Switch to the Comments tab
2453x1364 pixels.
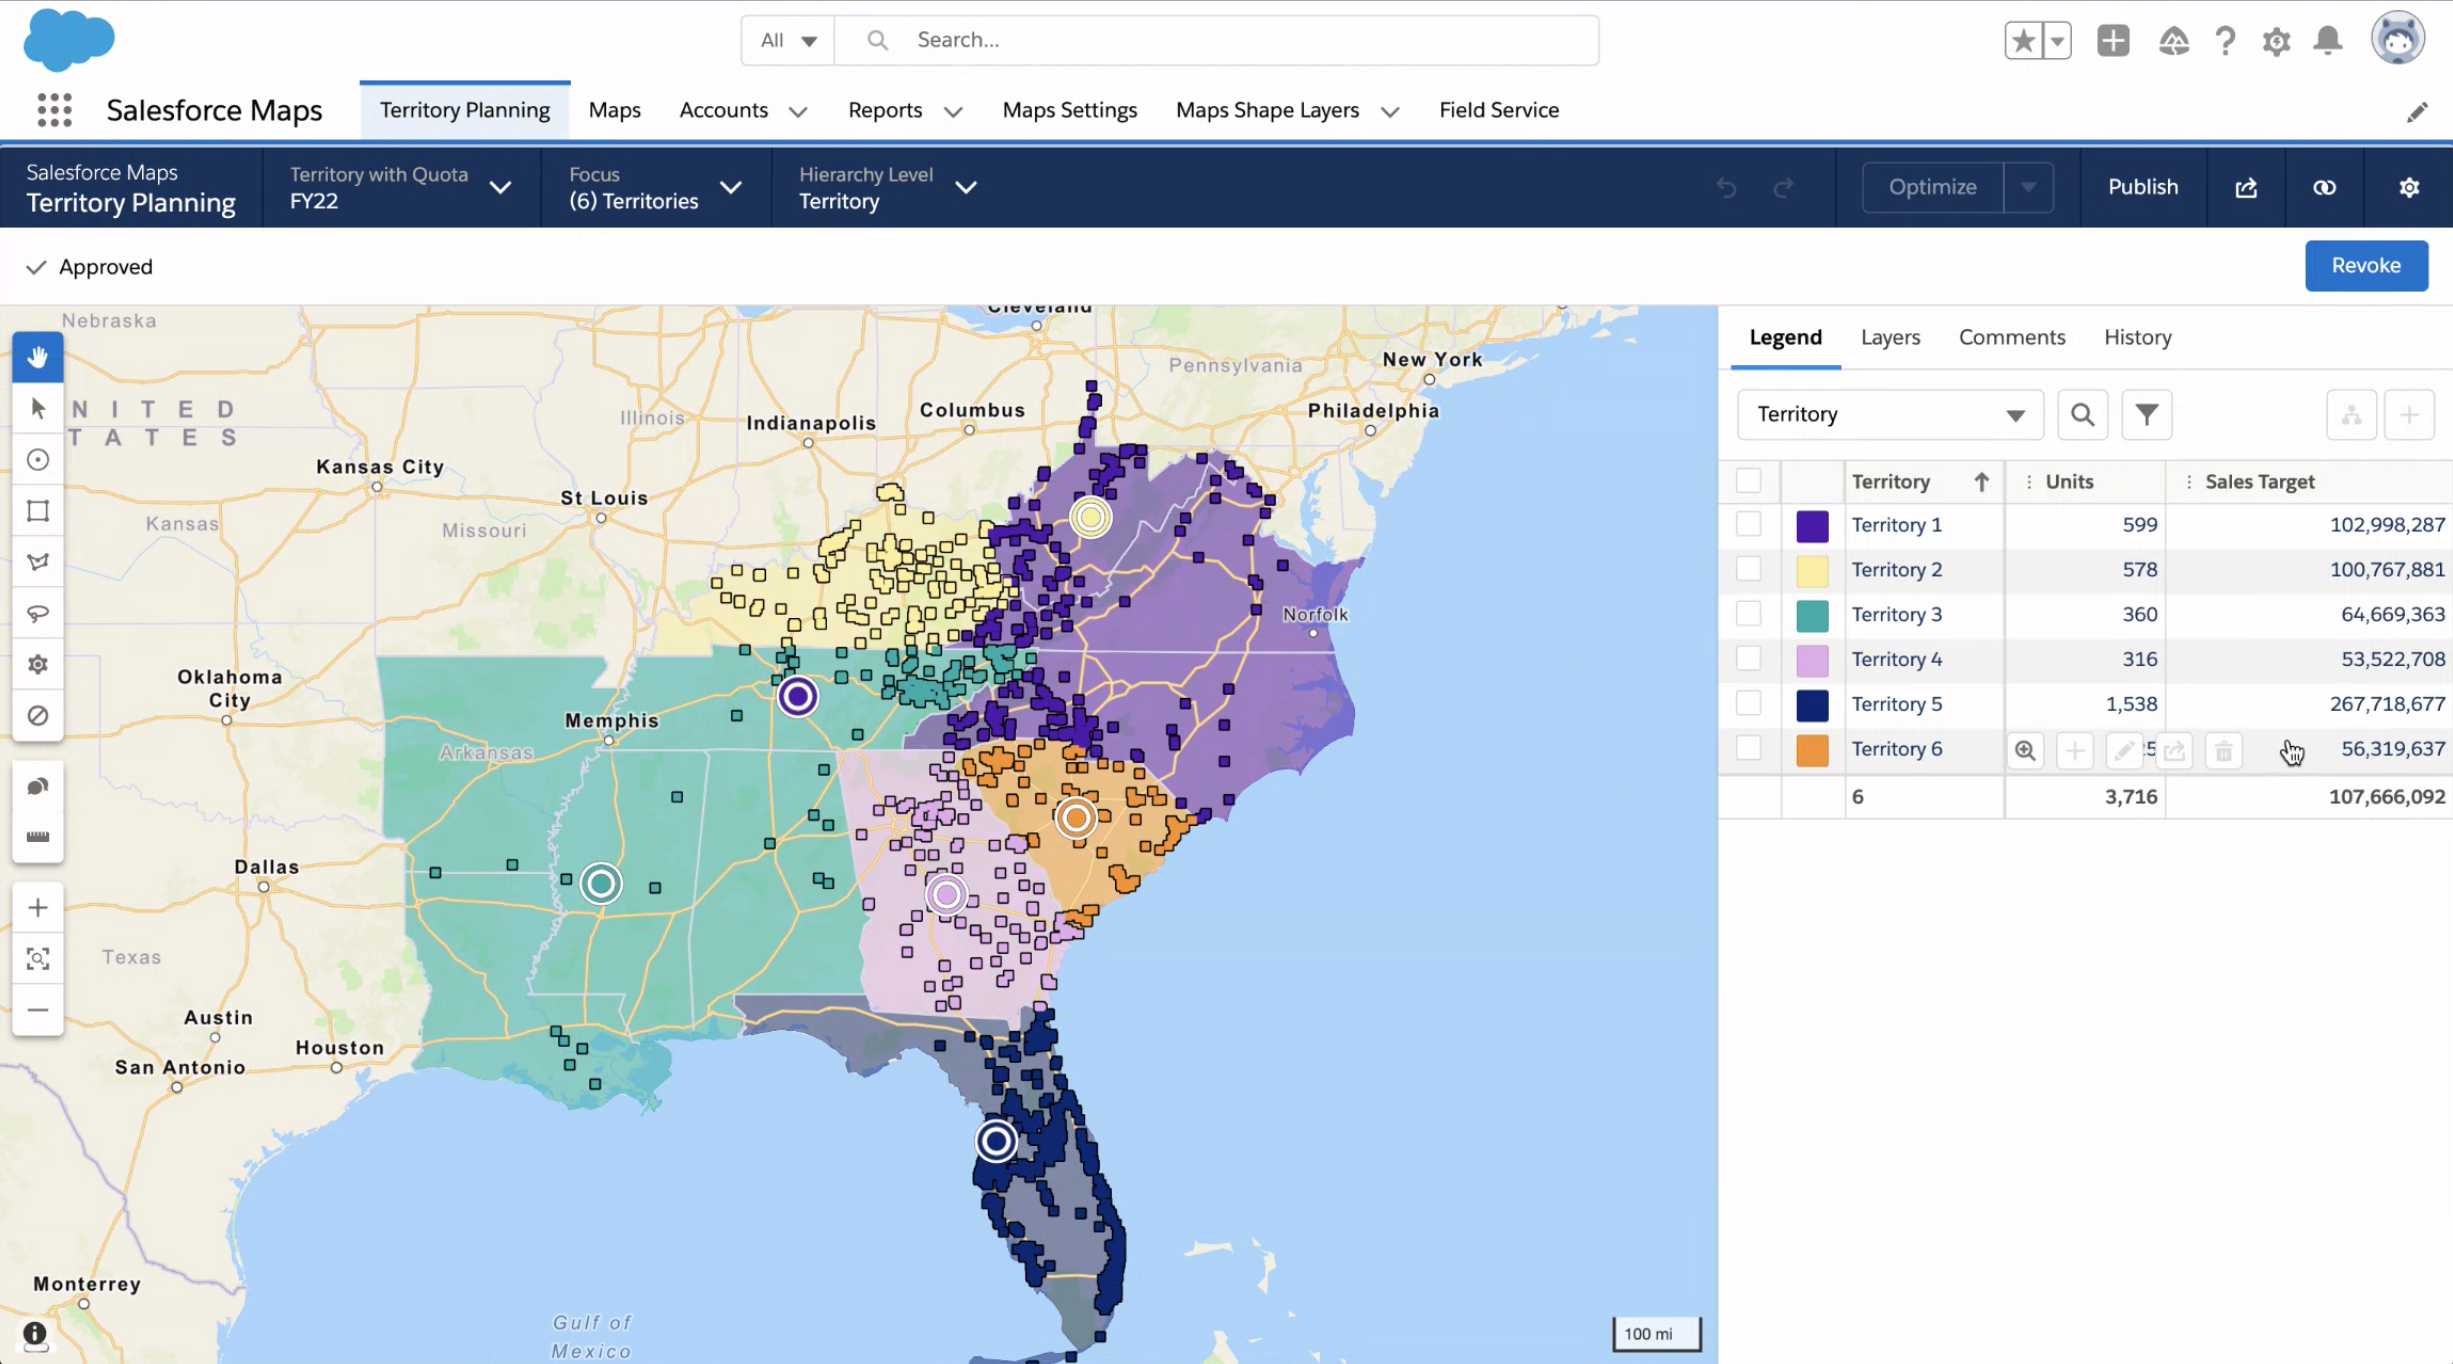pyautogui.click(x=2011, y=337)
